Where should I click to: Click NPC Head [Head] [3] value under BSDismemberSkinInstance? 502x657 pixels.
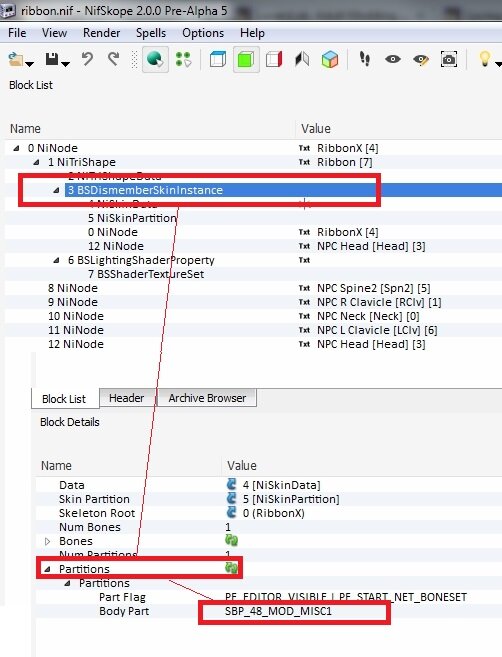point(371,246)
